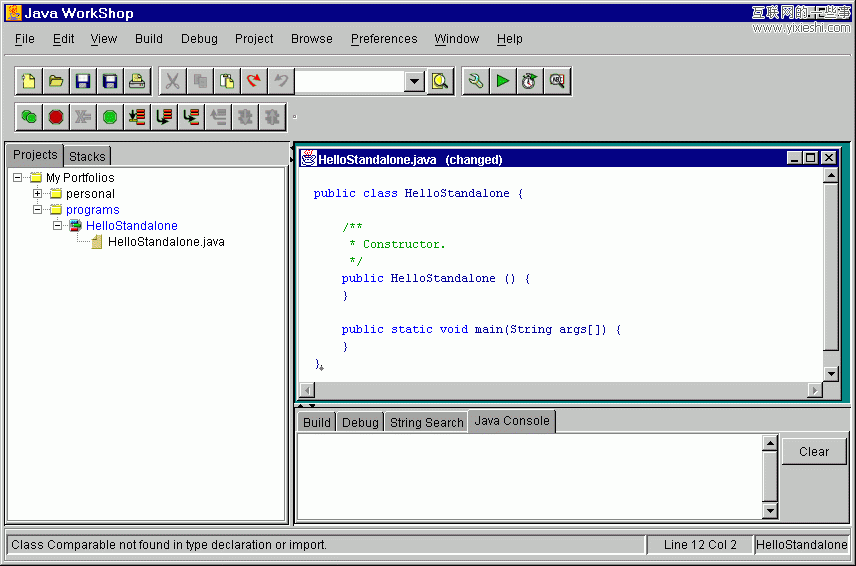Screen dimensions: 856x566
Task: Click the editor horizontal scrollbar right arrow
Action: (814, 390)
